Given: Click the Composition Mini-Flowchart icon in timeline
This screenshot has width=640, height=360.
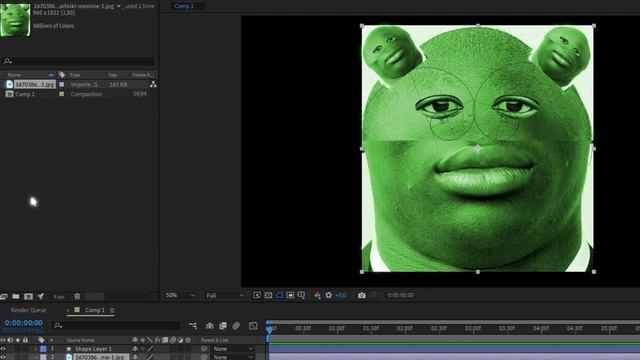Looking at the screenshot, I should pyautogui.click(x=193, y=325).
